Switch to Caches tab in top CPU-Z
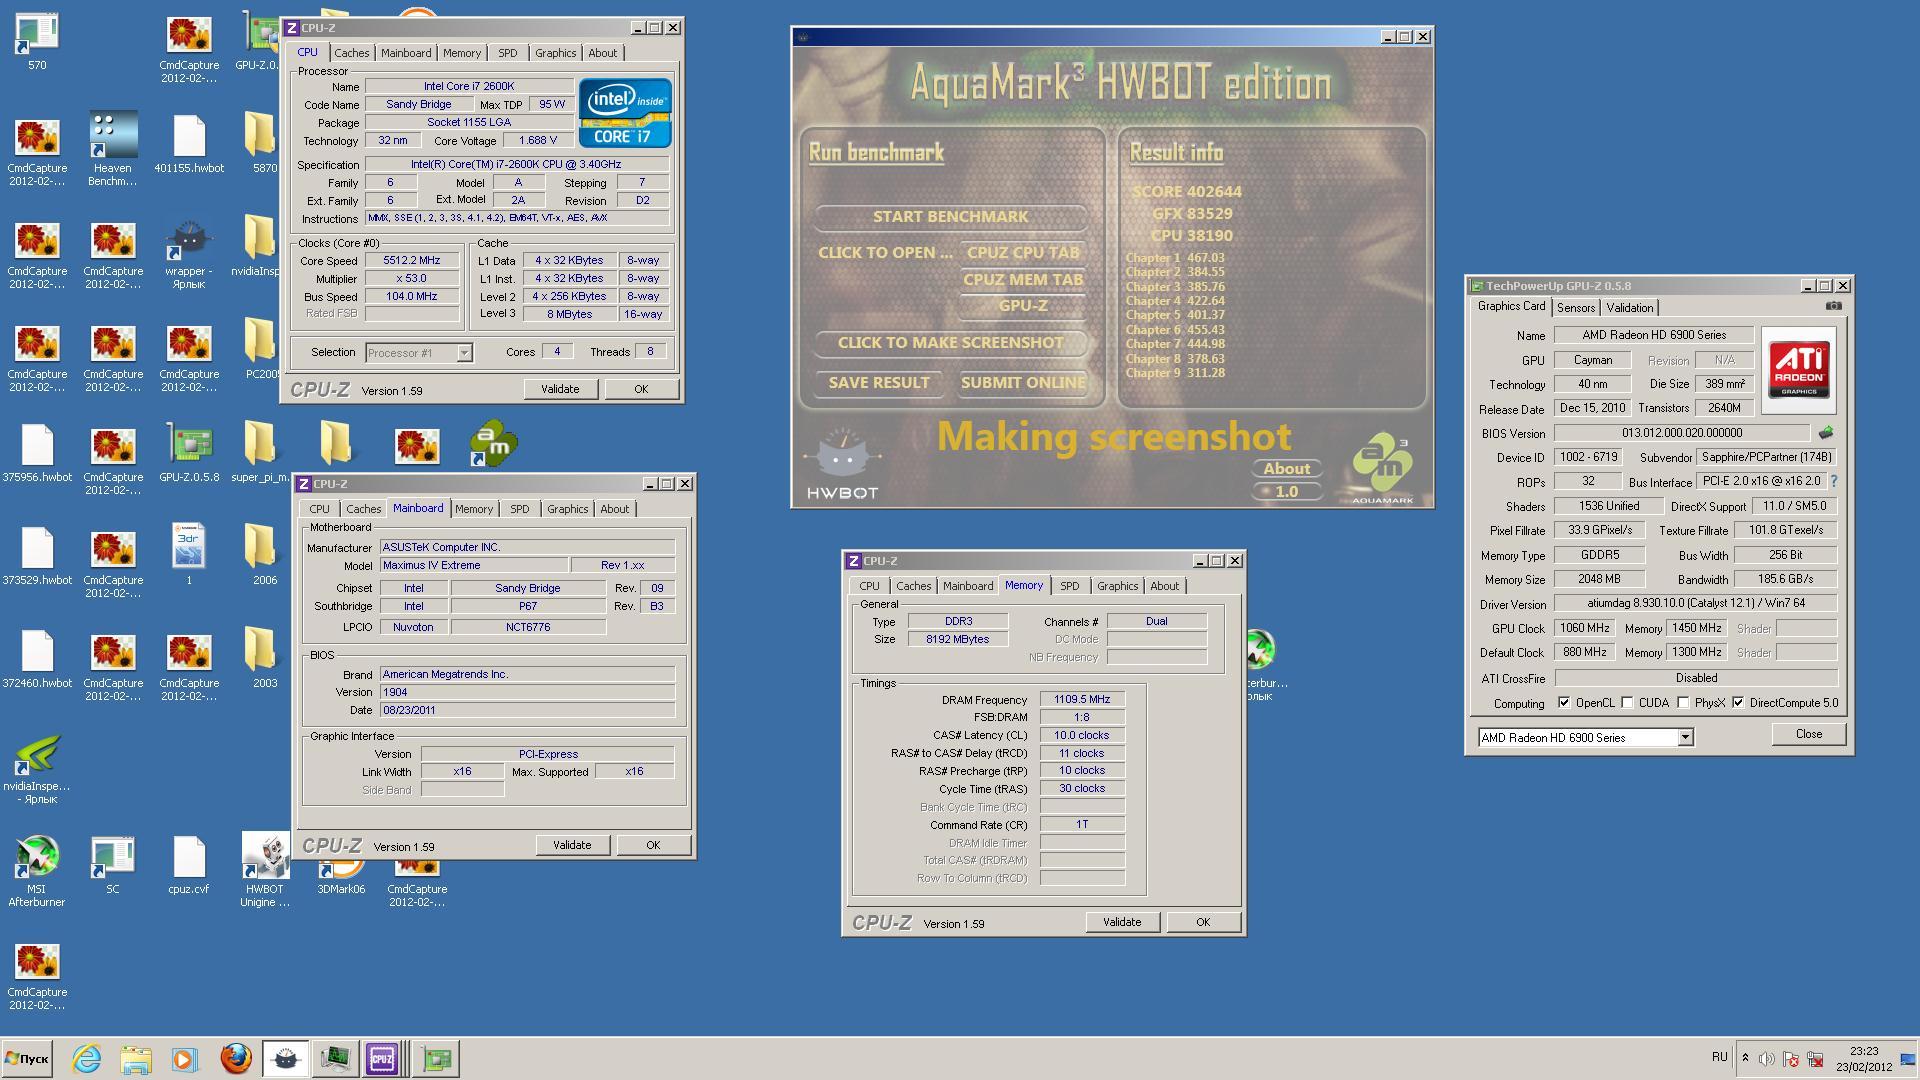Image resolution: width=1920 pixels, height=1080 pixels. (351, 53)
